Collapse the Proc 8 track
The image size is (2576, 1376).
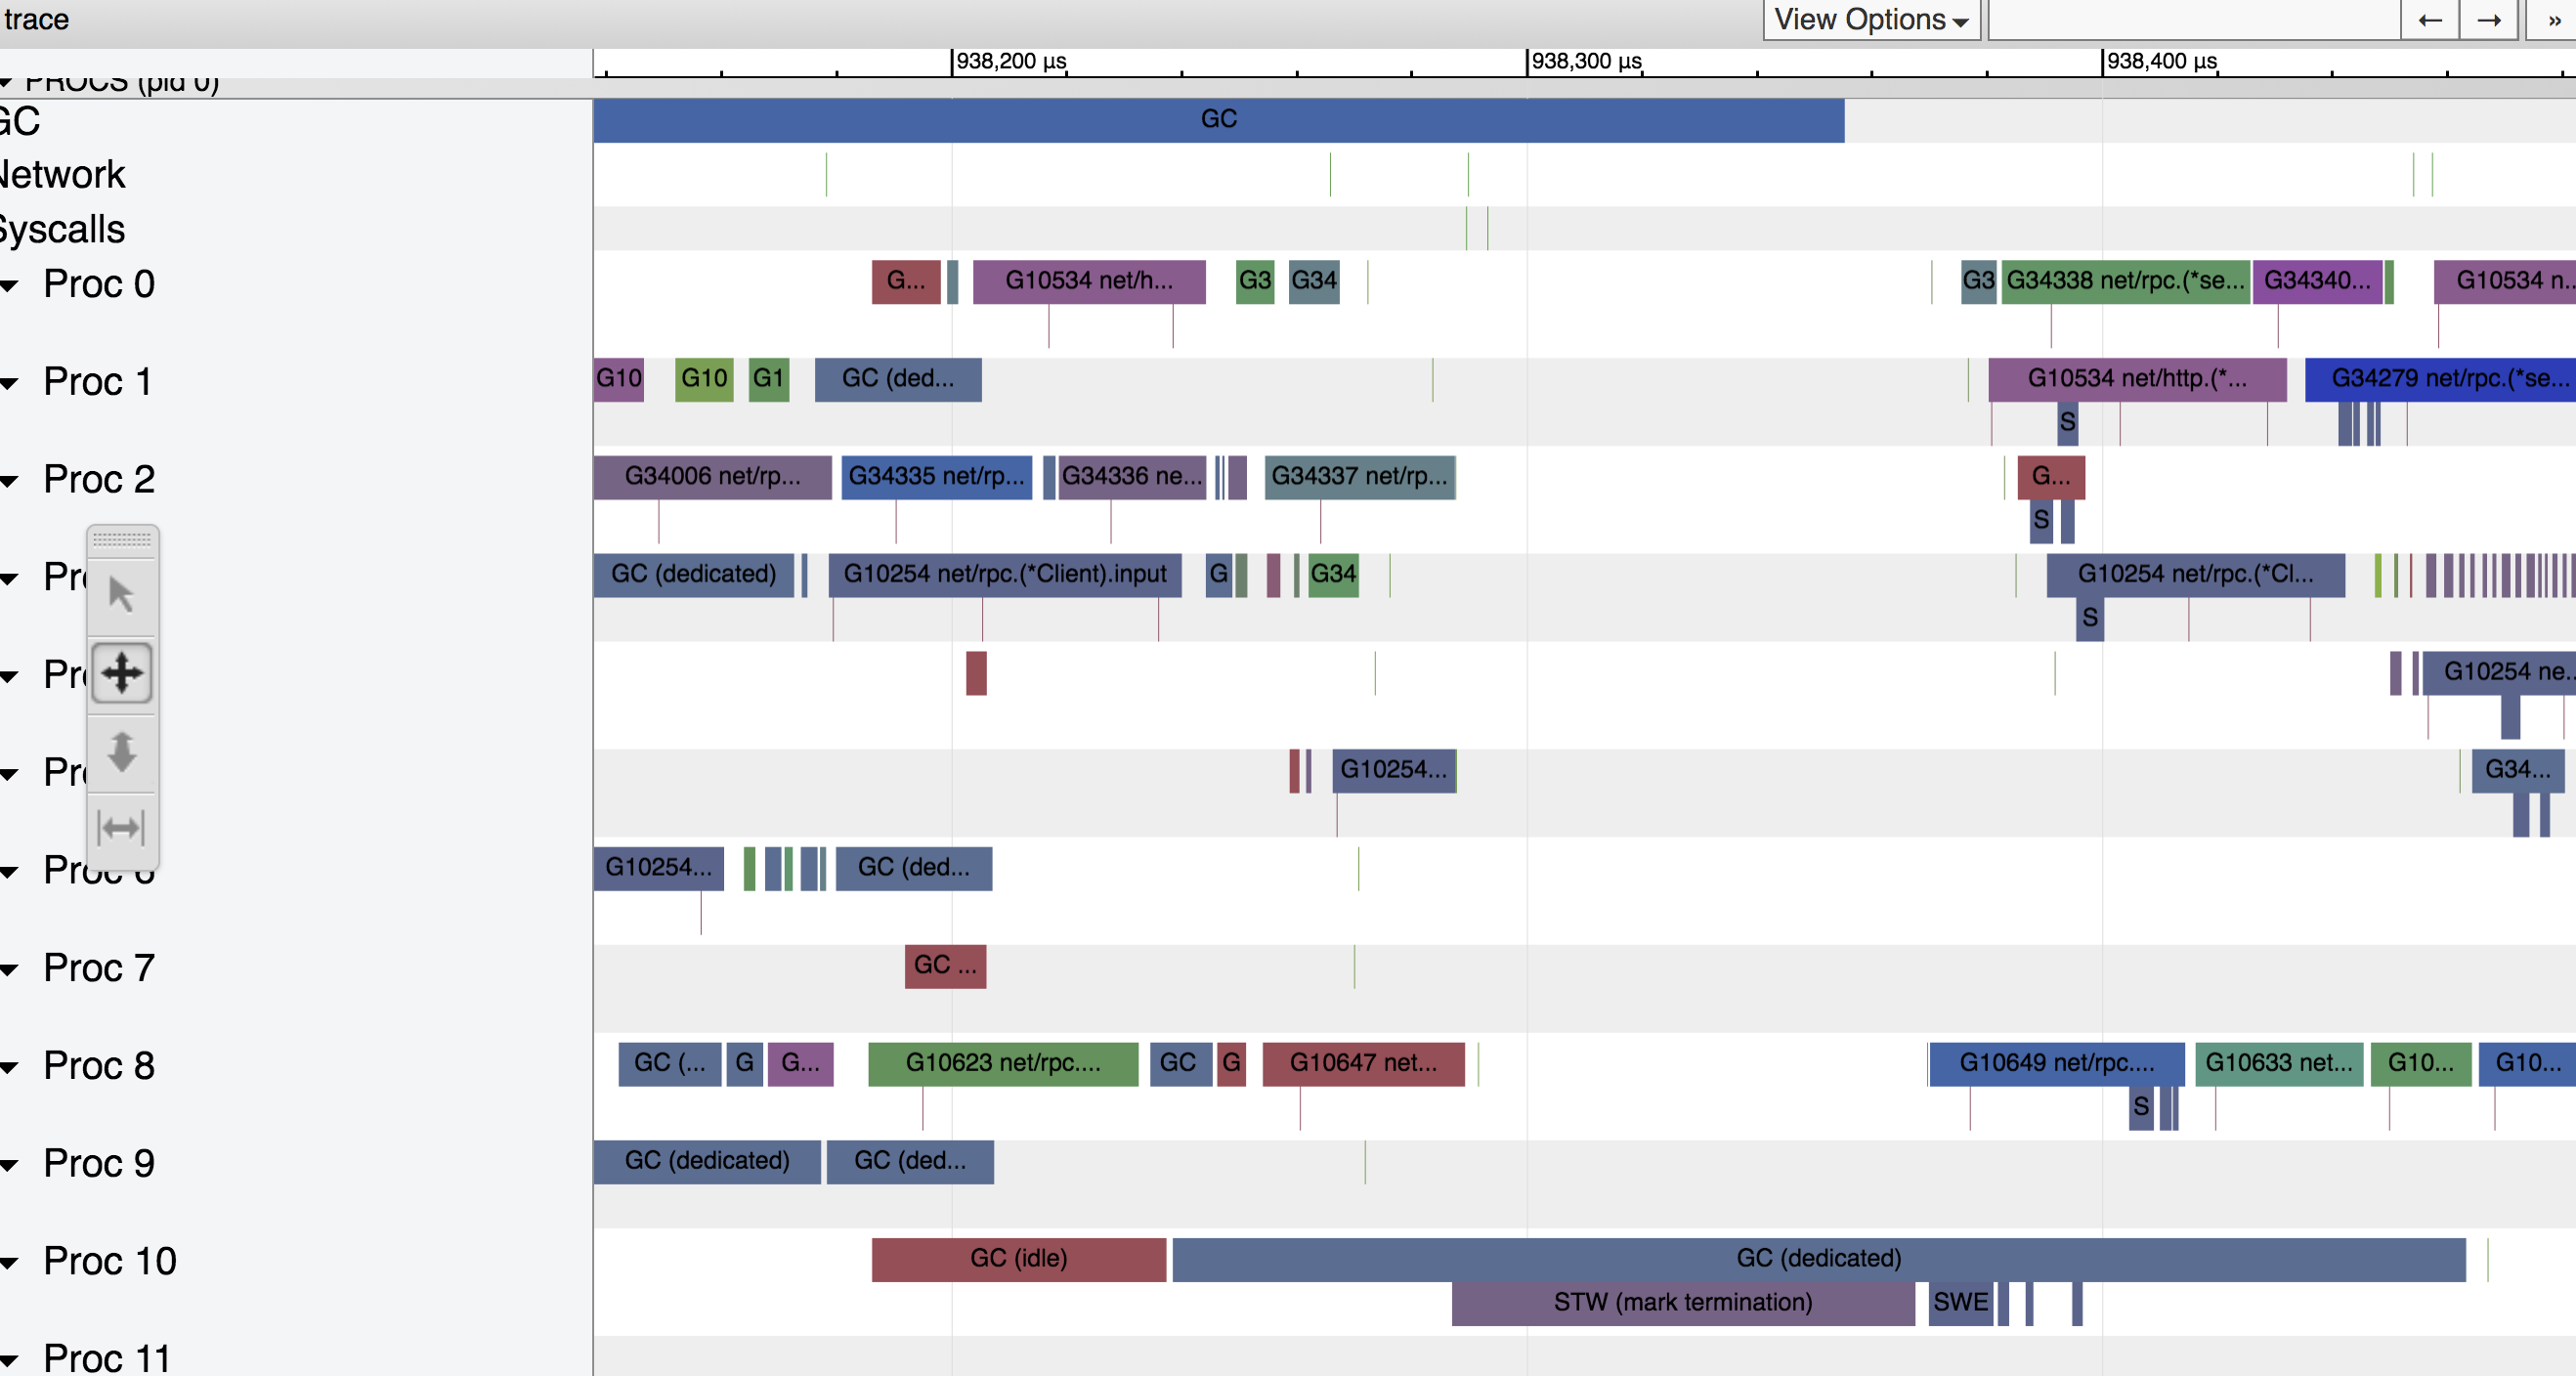point(10,1068)
